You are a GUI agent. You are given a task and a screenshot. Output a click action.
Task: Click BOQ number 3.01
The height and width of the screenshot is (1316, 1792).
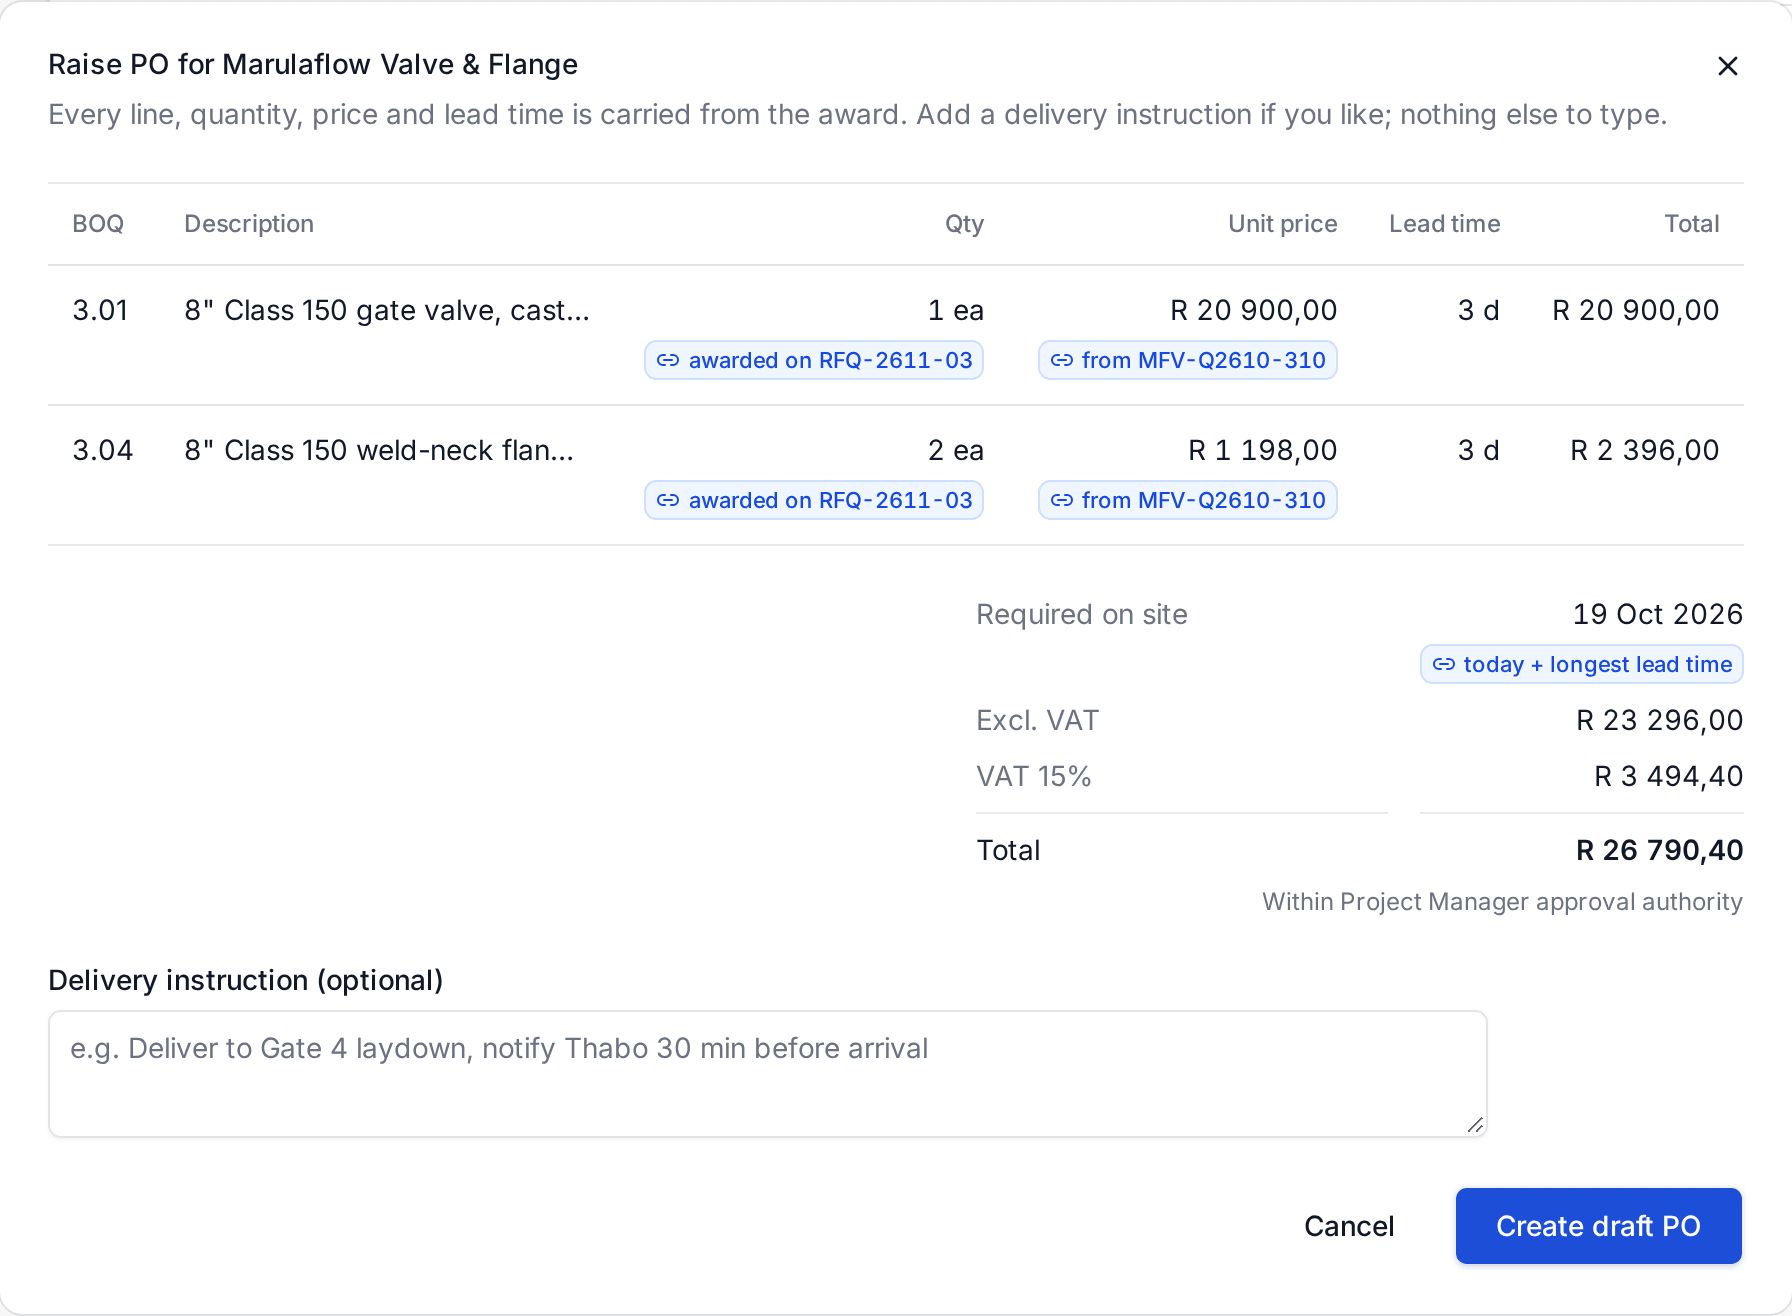(100, 311)
